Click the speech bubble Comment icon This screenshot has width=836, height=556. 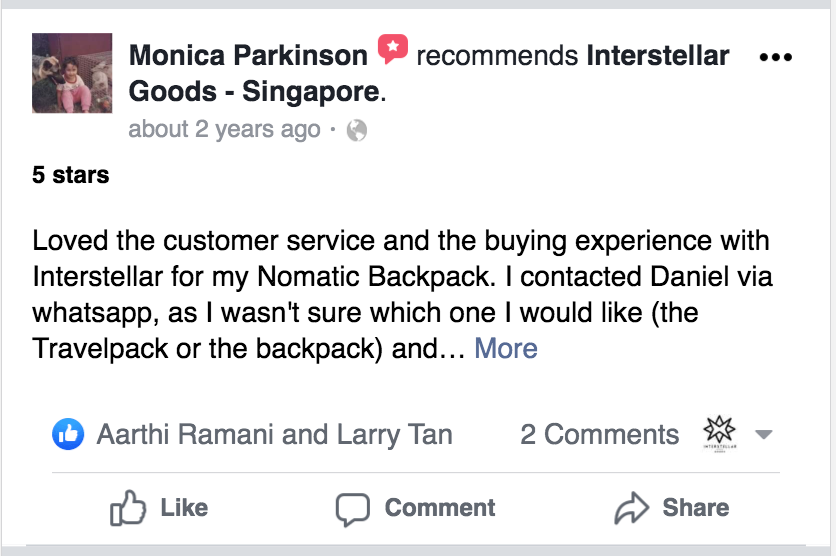(352, 509)
